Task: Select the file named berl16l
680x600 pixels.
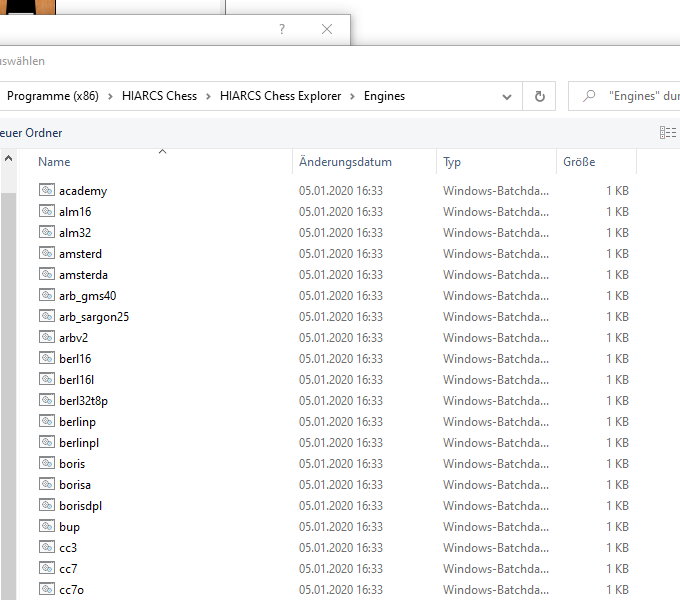Action: (76, 379)
